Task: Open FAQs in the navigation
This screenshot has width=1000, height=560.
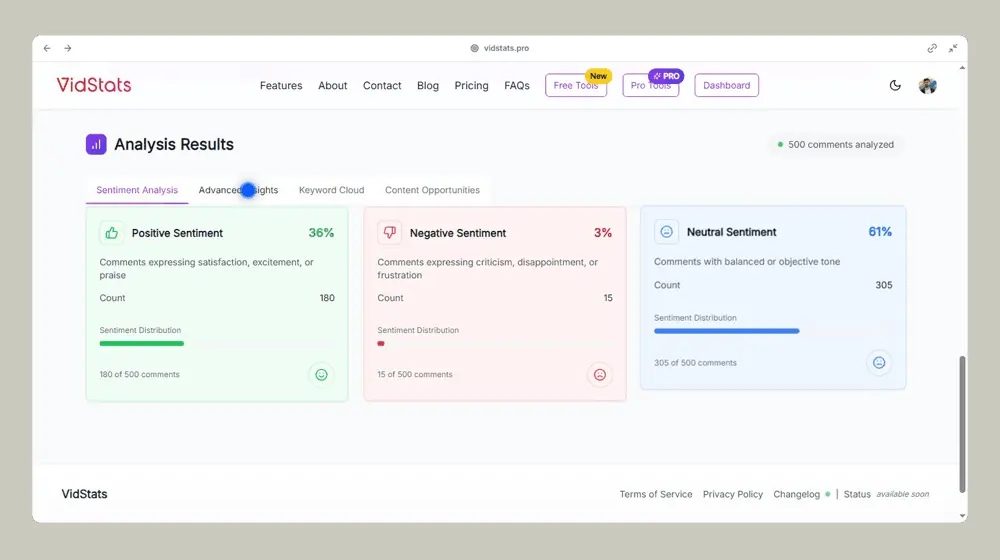Action: (x=517, y=85)
